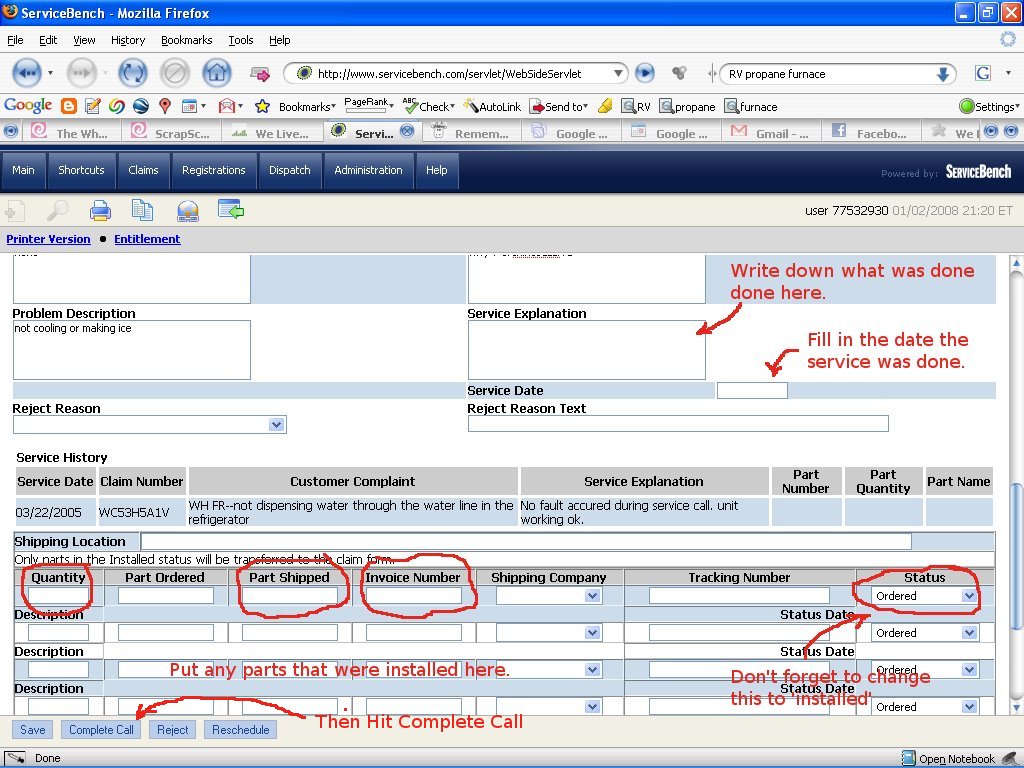Click the Problem Description text box
The width and height of the screenshot is (1024, 768).
131,349
